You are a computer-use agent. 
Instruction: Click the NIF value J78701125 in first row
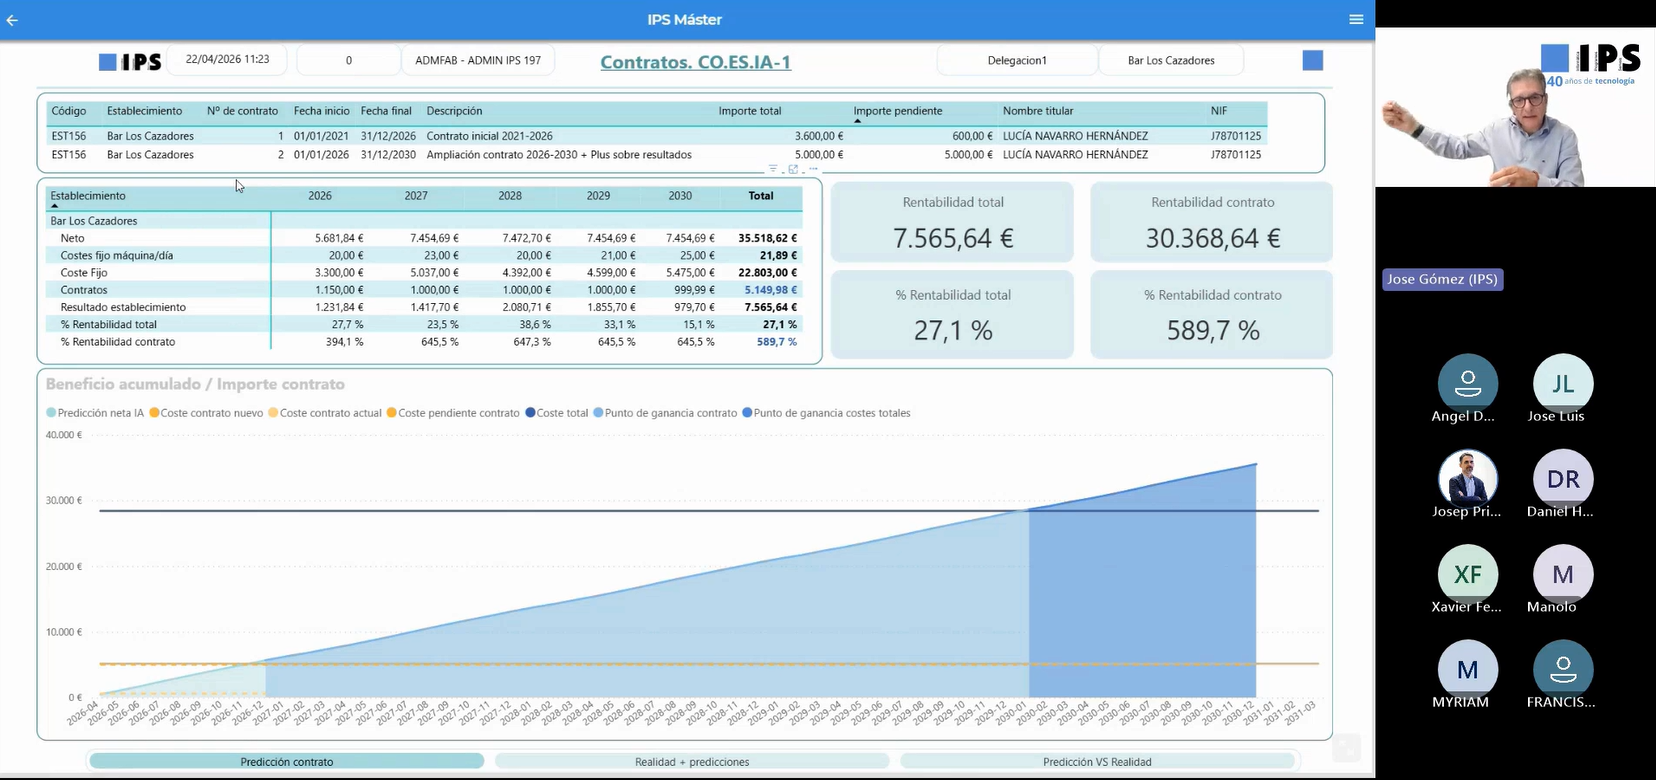(x=1236, y=136)
